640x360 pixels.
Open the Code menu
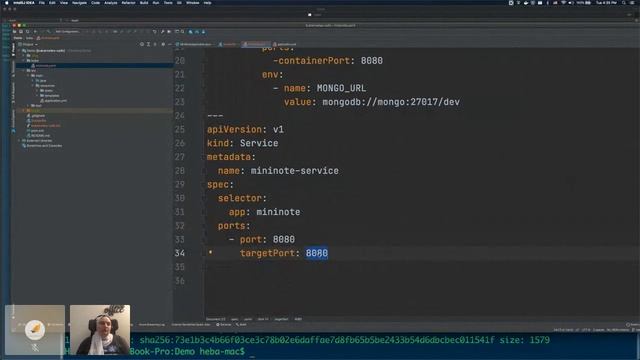pyautogui.click(x=96, y=3)
